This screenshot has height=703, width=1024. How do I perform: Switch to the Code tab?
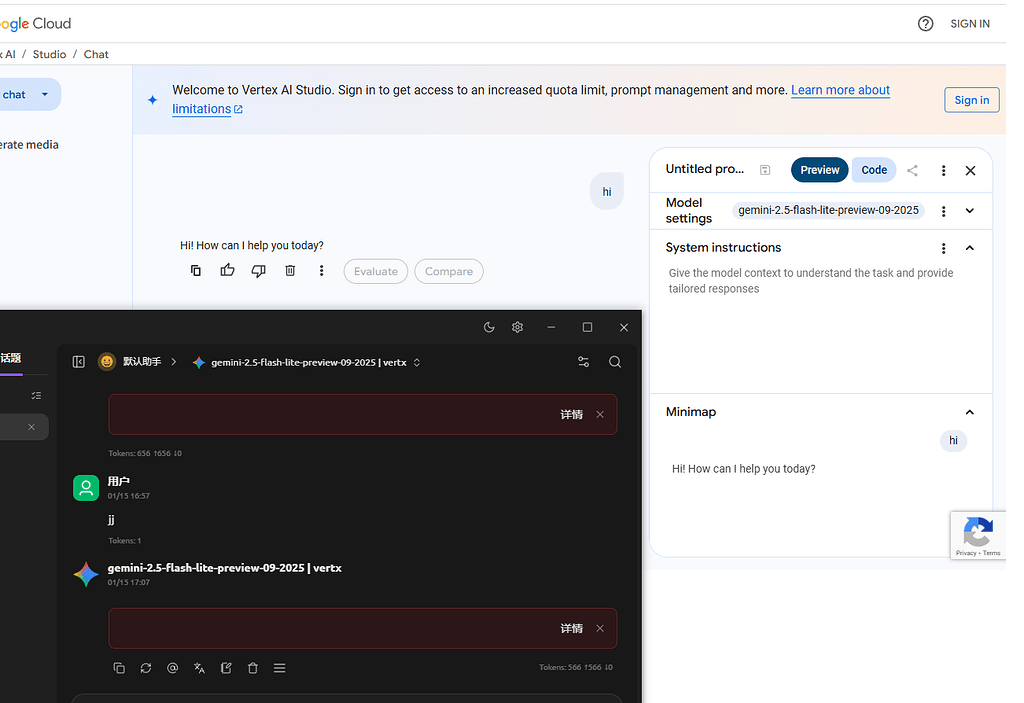[874, 170]
